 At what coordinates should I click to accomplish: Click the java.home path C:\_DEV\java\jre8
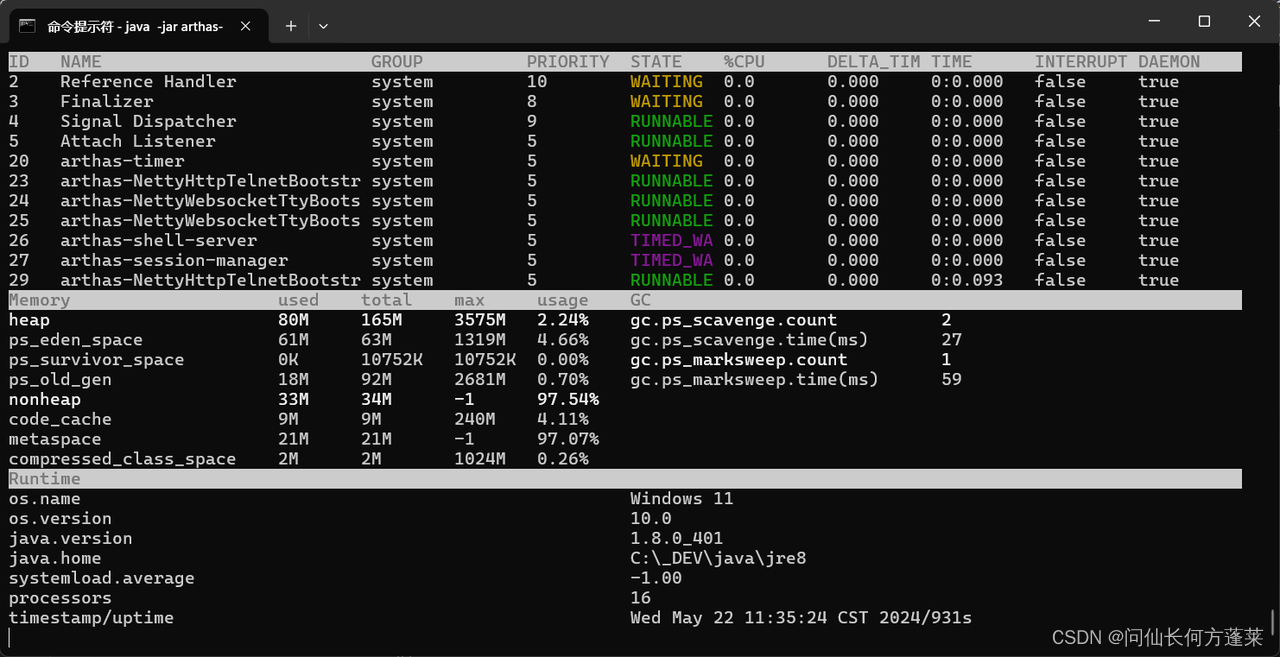point(718,559)
